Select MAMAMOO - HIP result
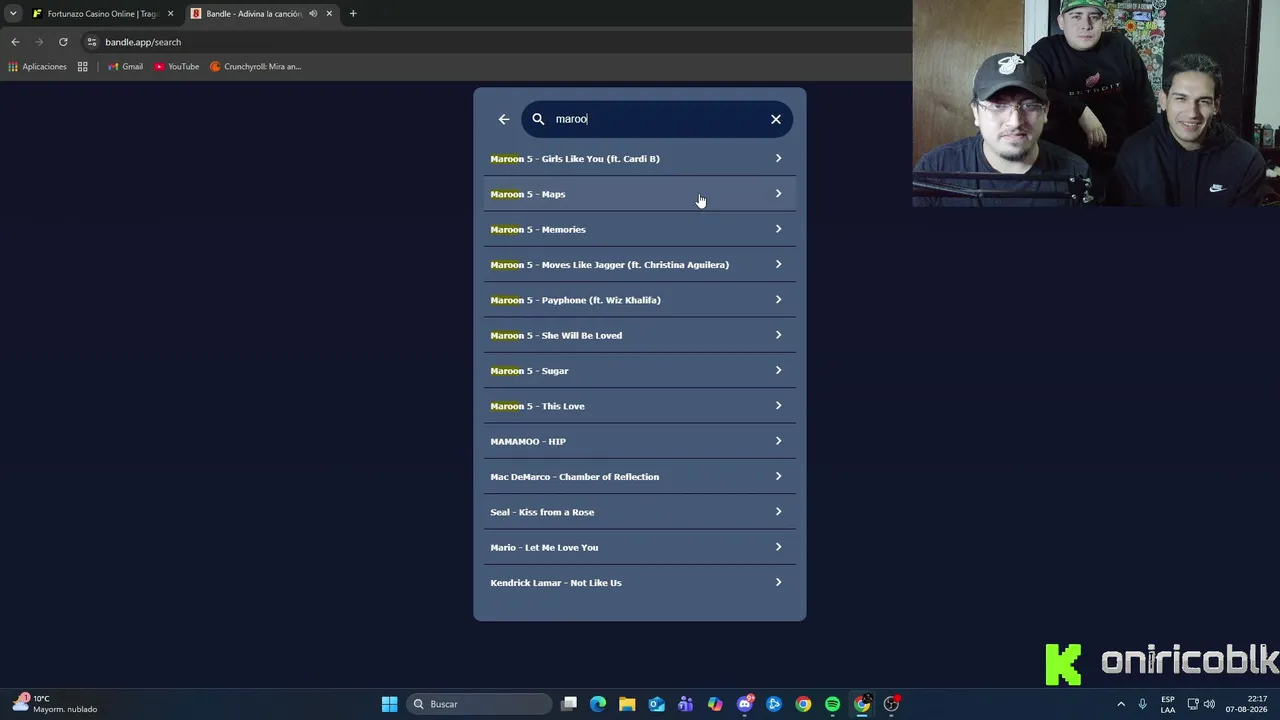1280x720 pixels. pyautogui.click(x=640, y=441)
